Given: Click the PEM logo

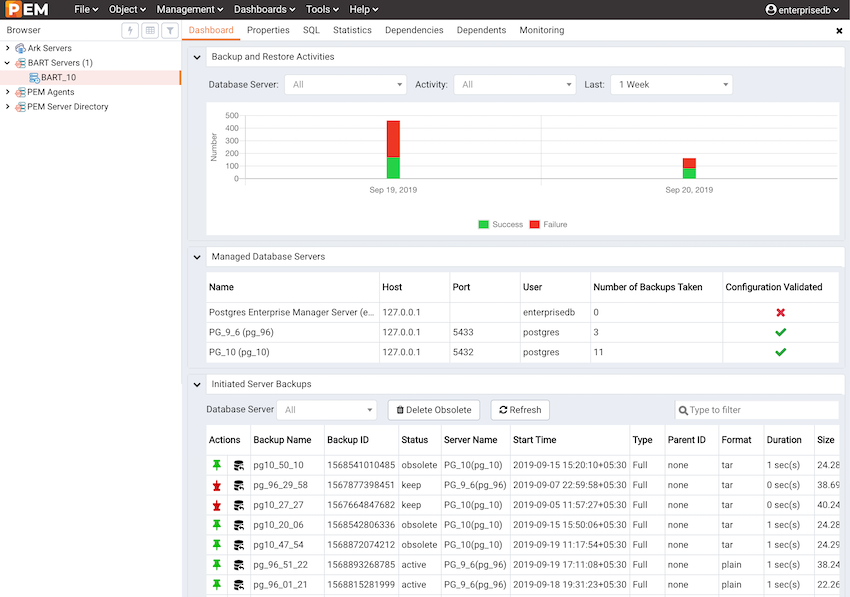Looking at the screenshot, I should pyautogui.click(x=27, y=9).
